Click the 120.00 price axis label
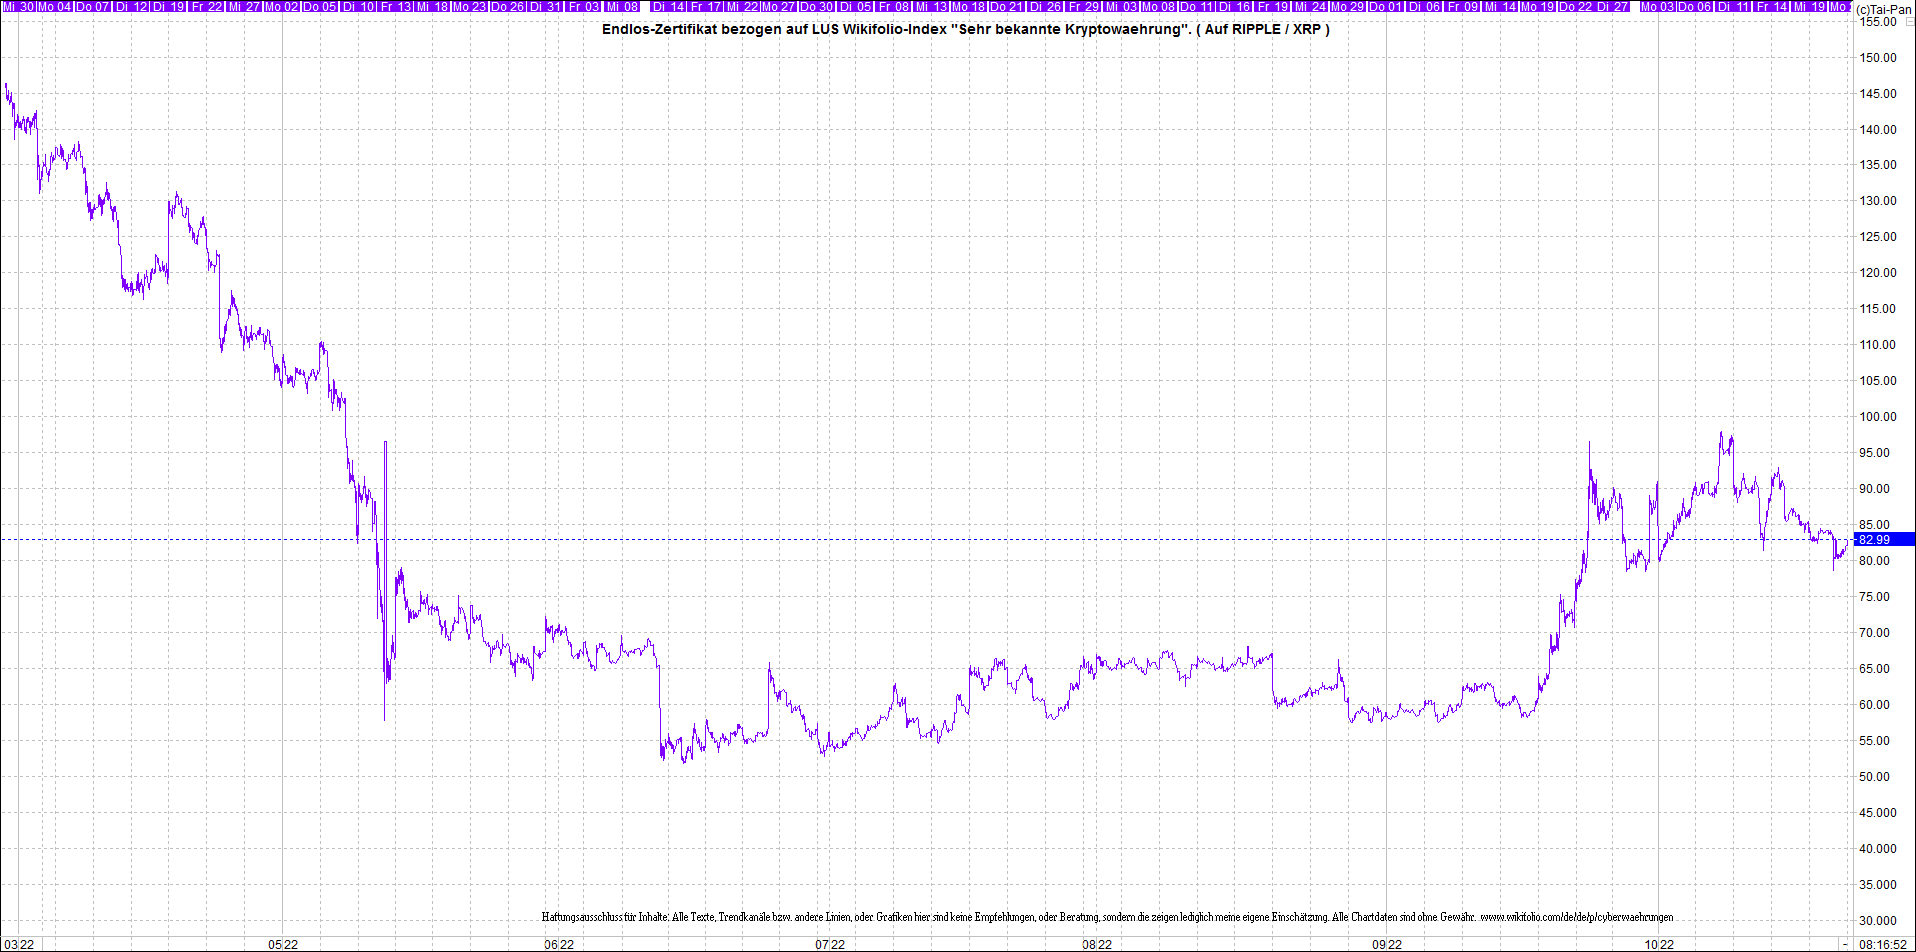Image resolution: width=1916 pixels, height=952 pixels. [x=1878, y=273]
